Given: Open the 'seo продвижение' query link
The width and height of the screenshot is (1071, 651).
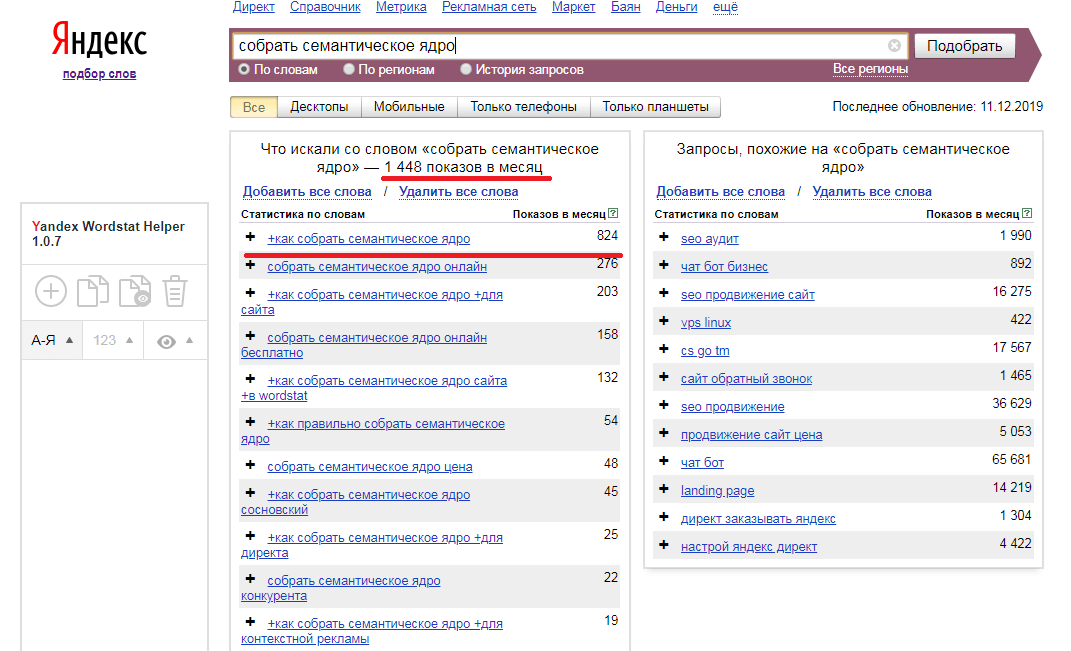Looking at the screenshot, I should coord(732,406).
